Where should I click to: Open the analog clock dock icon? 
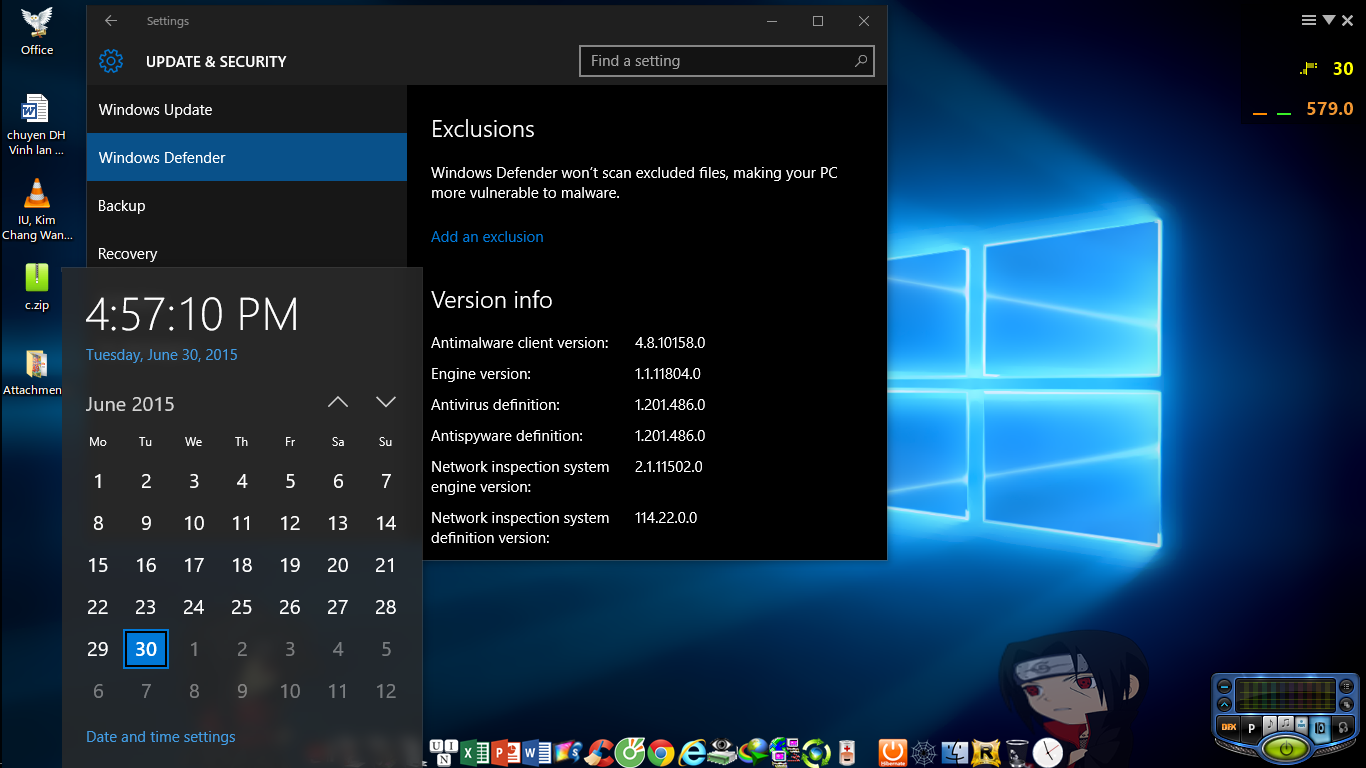[1047, 752]
